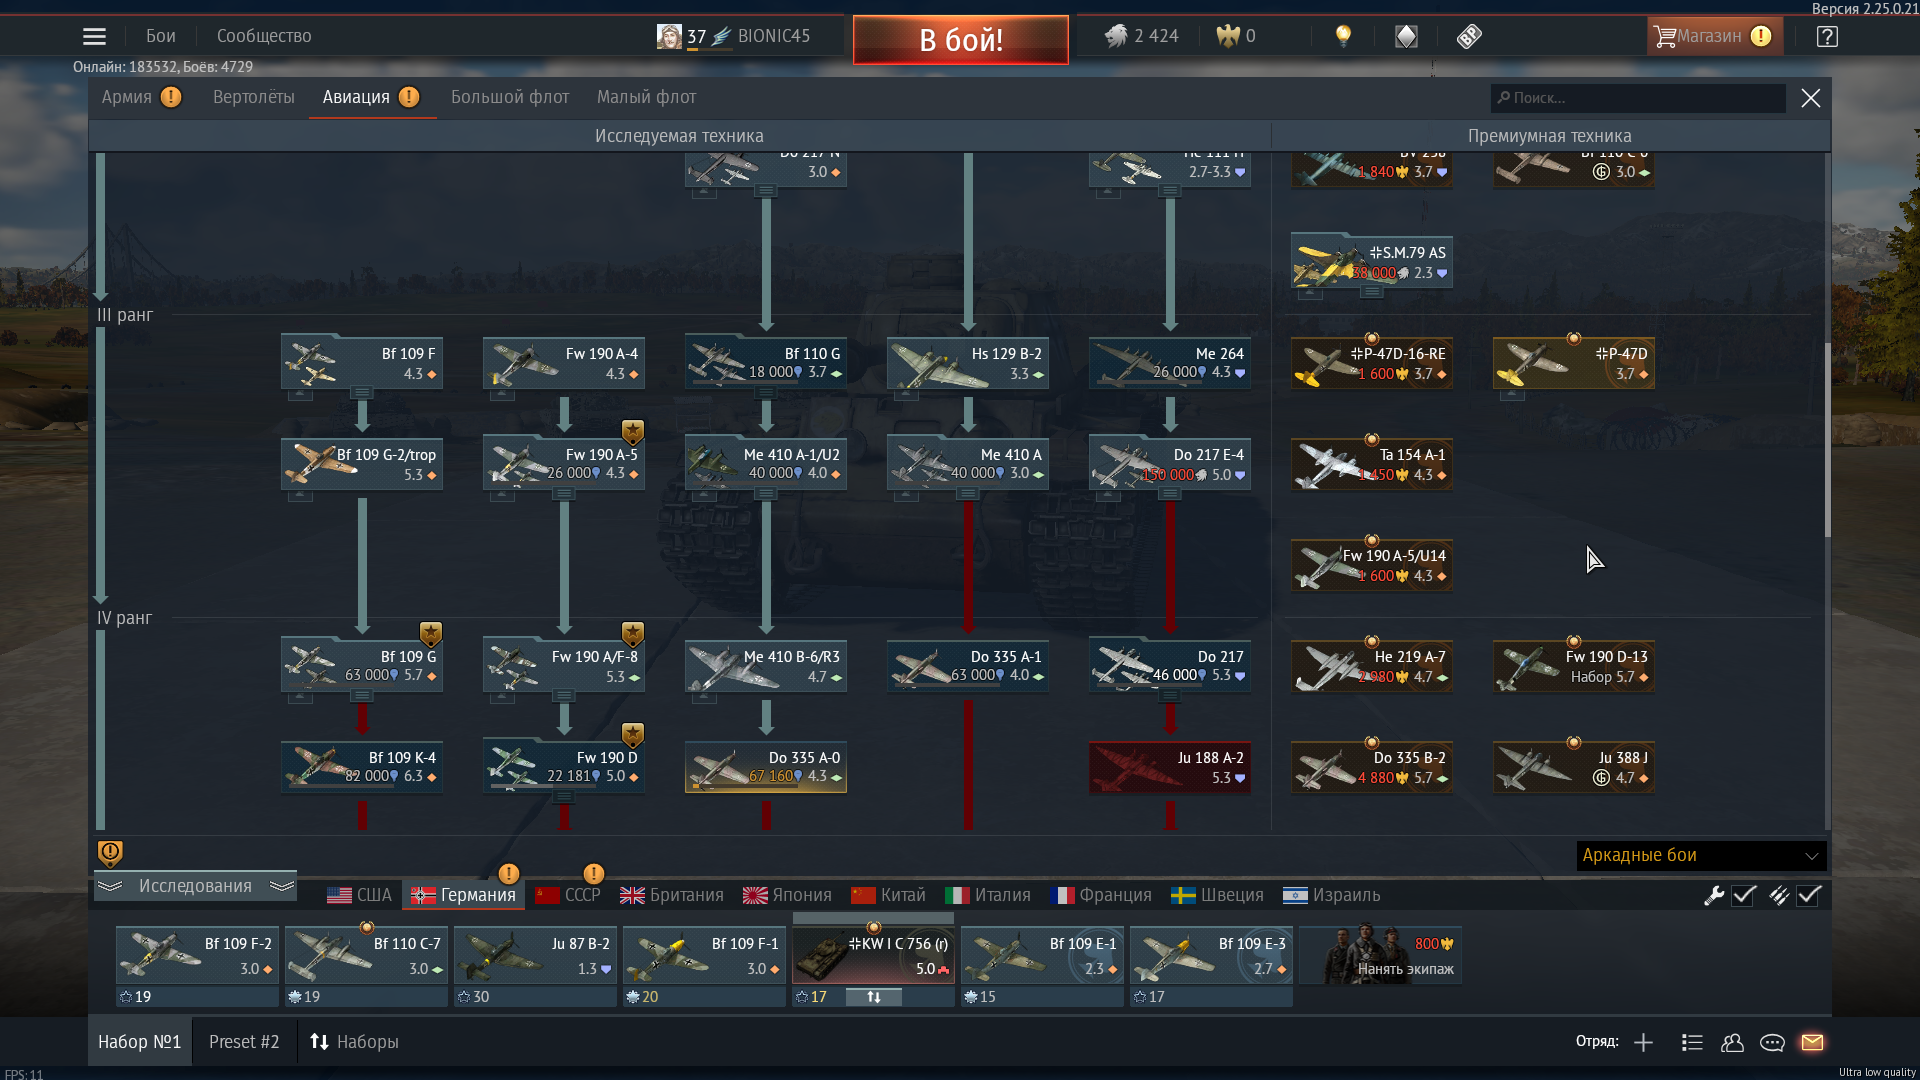Viewport: 1920px width, 1080px height.
Task: Switch to the Большой флот tab
Action: click(x=510, y=97)
